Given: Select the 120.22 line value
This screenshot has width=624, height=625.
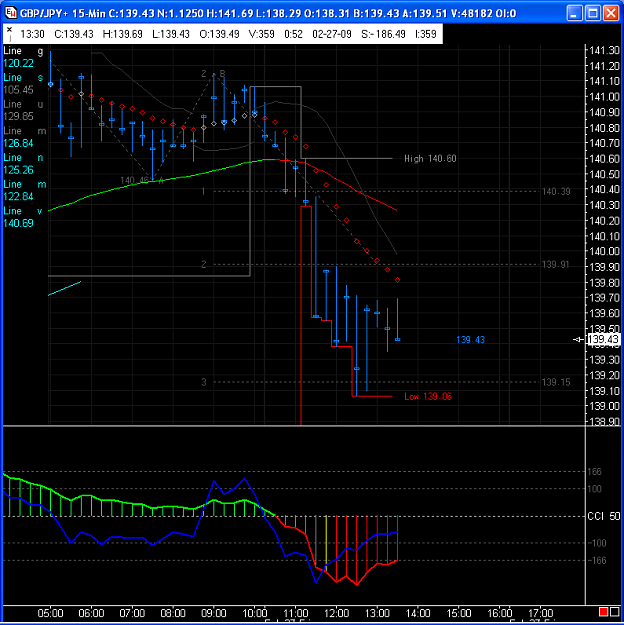Looking at the screenshot, I should (x=18, y=63).
